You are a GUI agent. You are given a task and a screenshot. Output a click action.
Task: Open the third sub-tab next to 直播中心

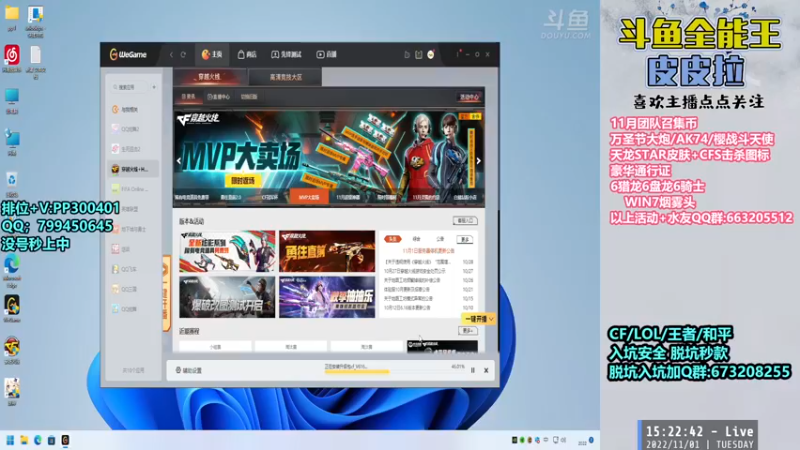click(x=249, y=96)
